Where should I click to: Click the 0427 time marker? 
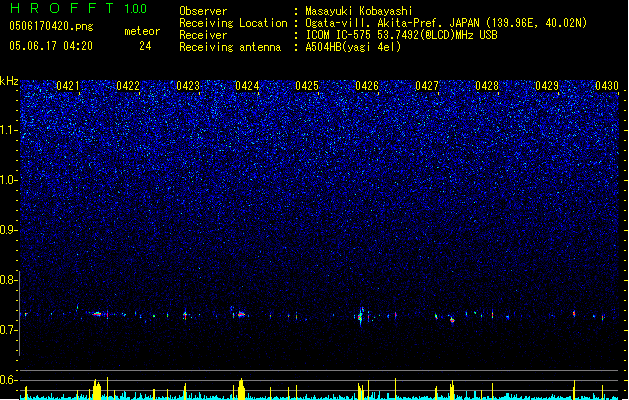[427, 86]
